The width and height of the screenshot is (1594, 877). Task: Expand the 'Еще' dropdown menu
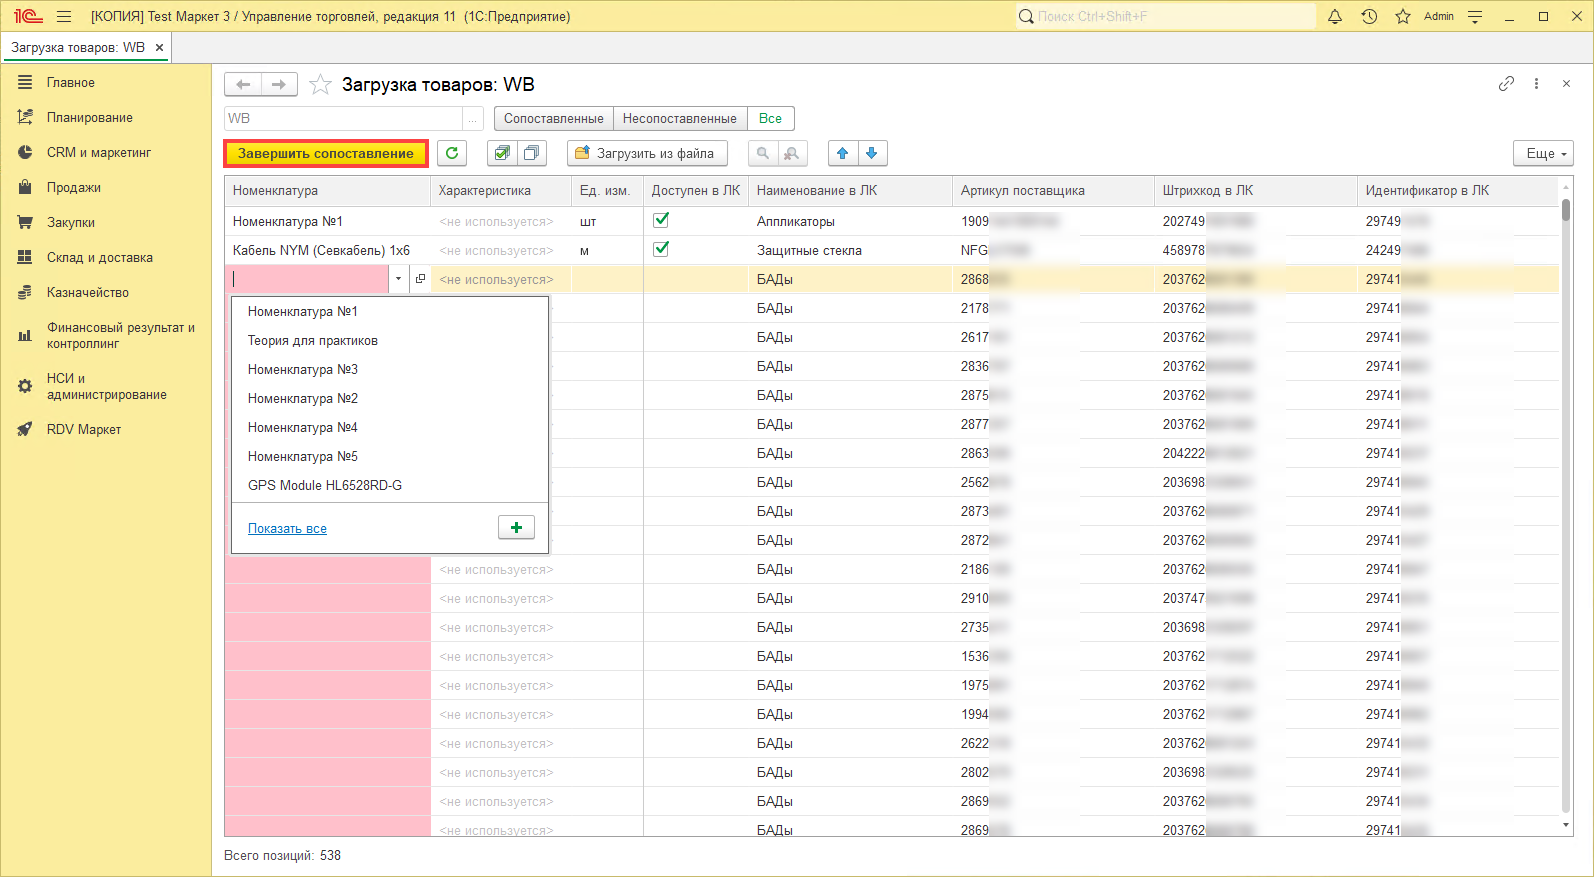[x=1545, y=153]
